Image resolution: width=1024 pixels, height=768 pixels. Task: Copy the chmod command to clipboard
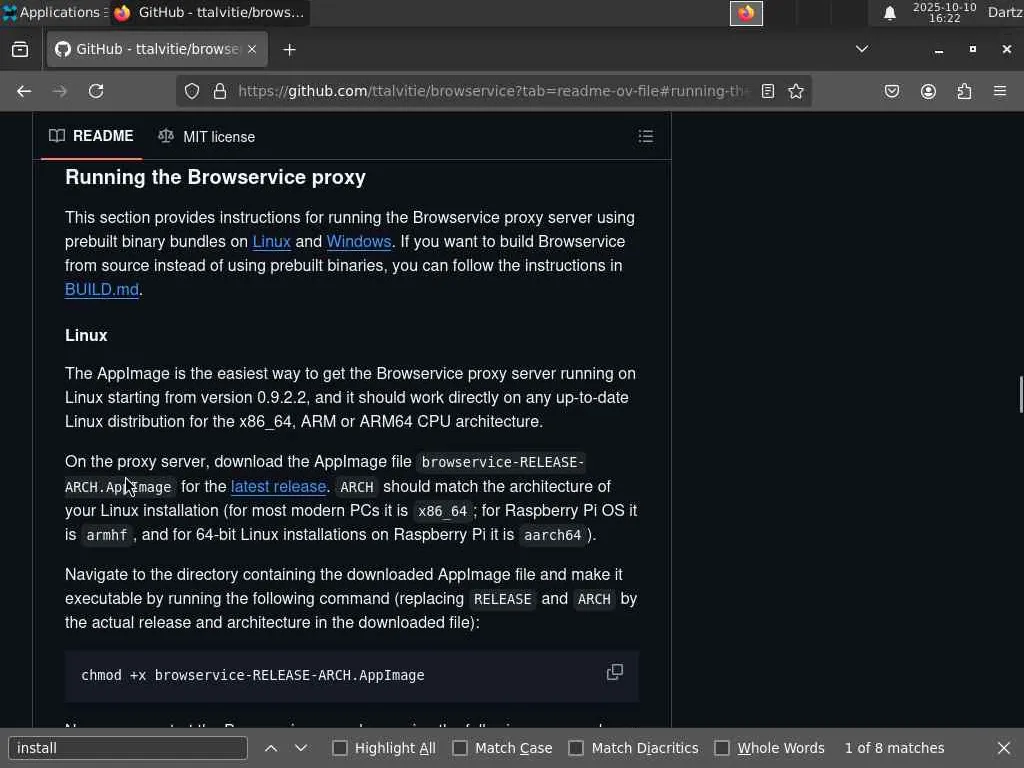[x=615, y=672]
